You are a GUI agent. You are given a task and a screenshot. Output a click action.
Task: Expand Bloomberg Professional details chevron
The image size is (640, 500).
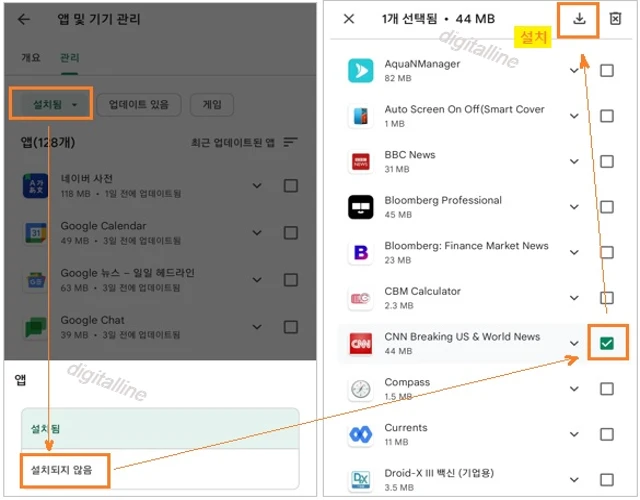pyautogui.click(x=574, y=207)
